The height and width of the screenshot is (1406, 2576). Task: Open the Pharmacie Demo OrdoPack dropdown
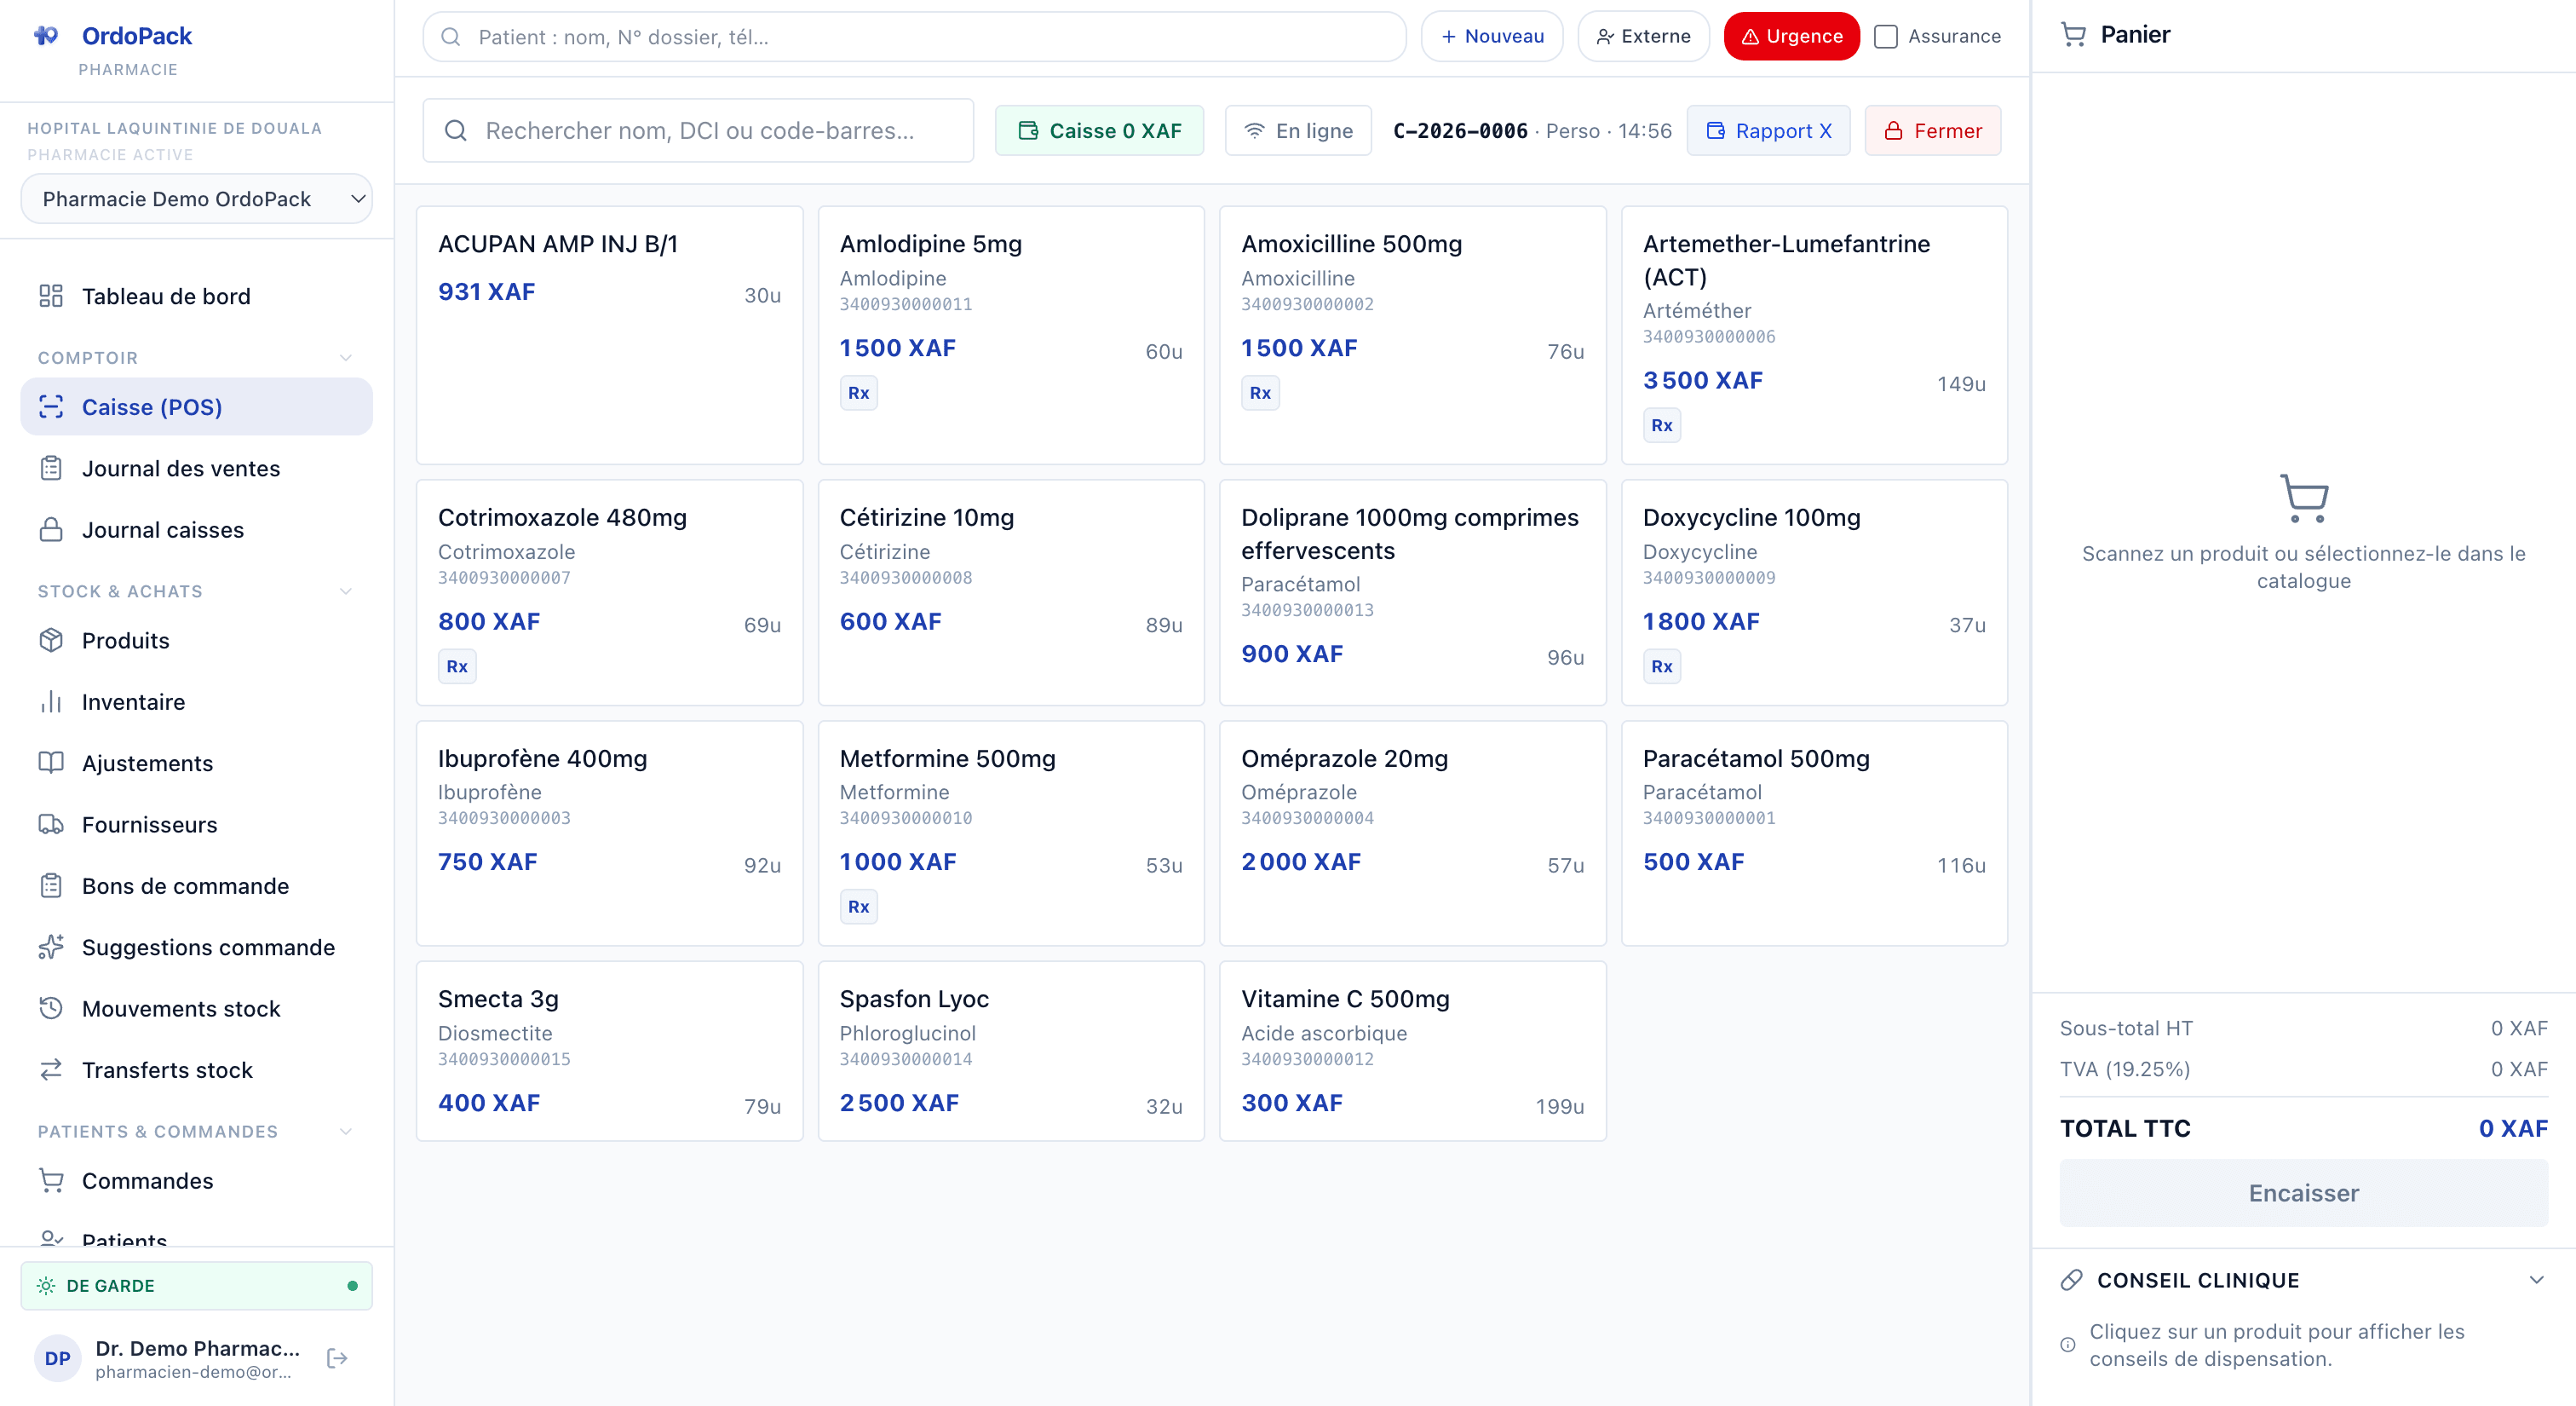[196, 199]
